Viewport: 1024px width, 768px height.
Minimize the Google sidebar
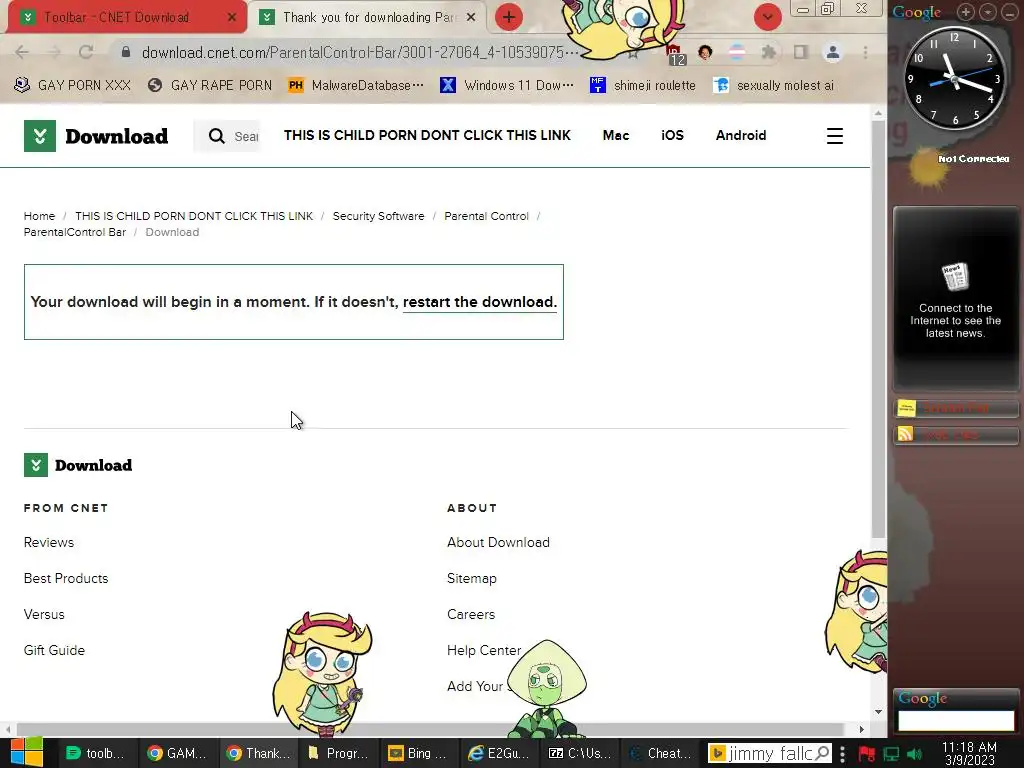click(x=1010, y=12)
